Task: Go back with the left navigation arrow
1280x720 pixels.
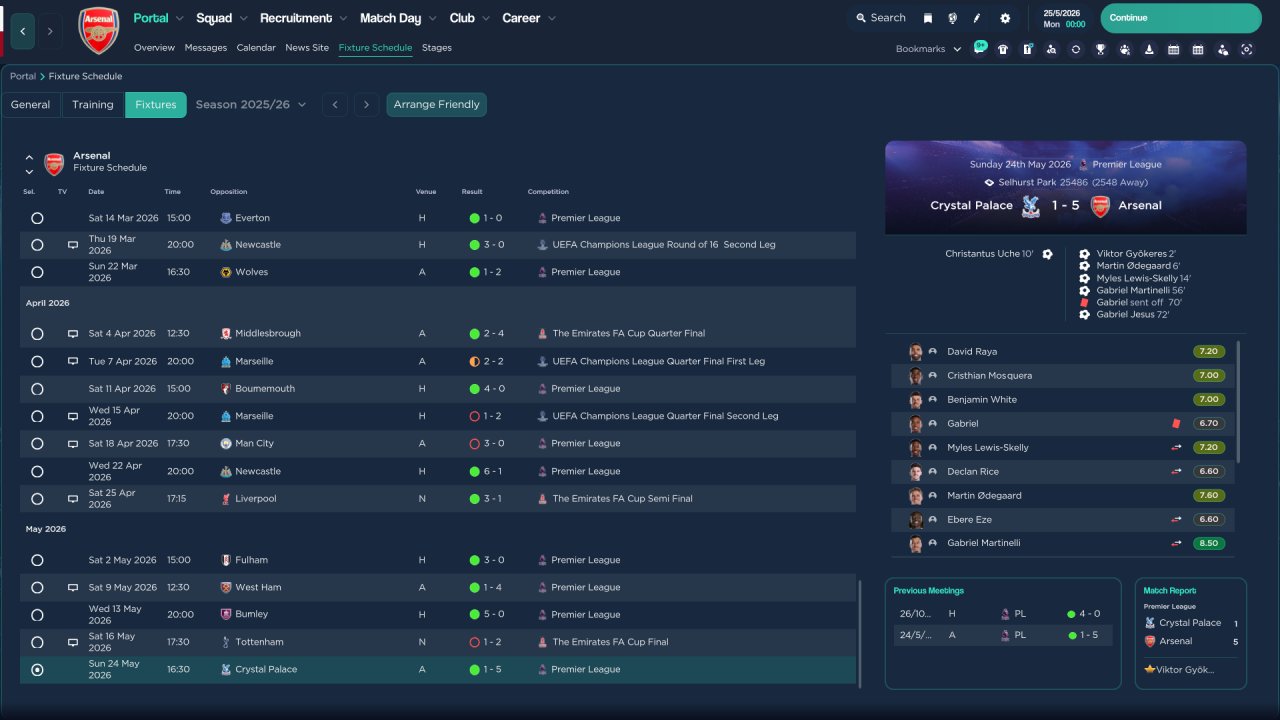Action: [23, 31]
